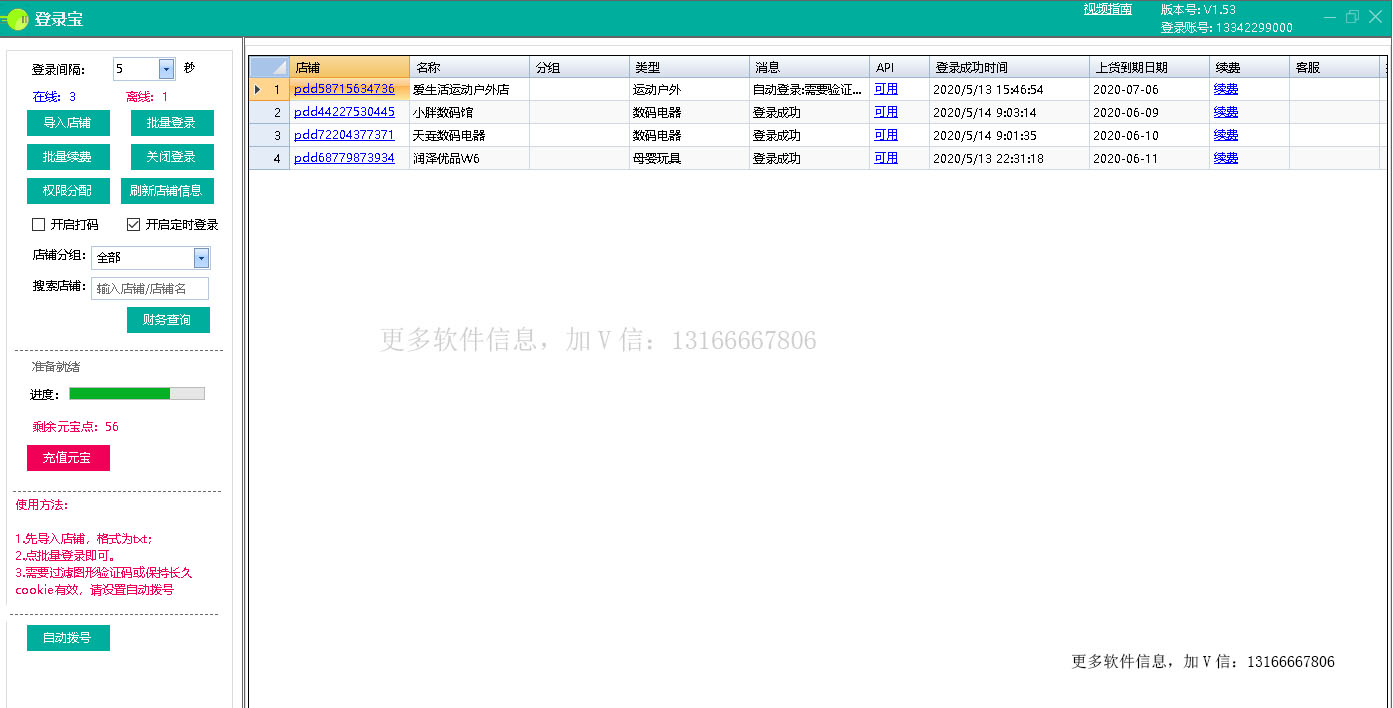Image resolution: width=1393 pixels, height=708 pixels.
Task: Click 续费 link for 2020-06-09 row
Action: click(x=1226, y=112)
